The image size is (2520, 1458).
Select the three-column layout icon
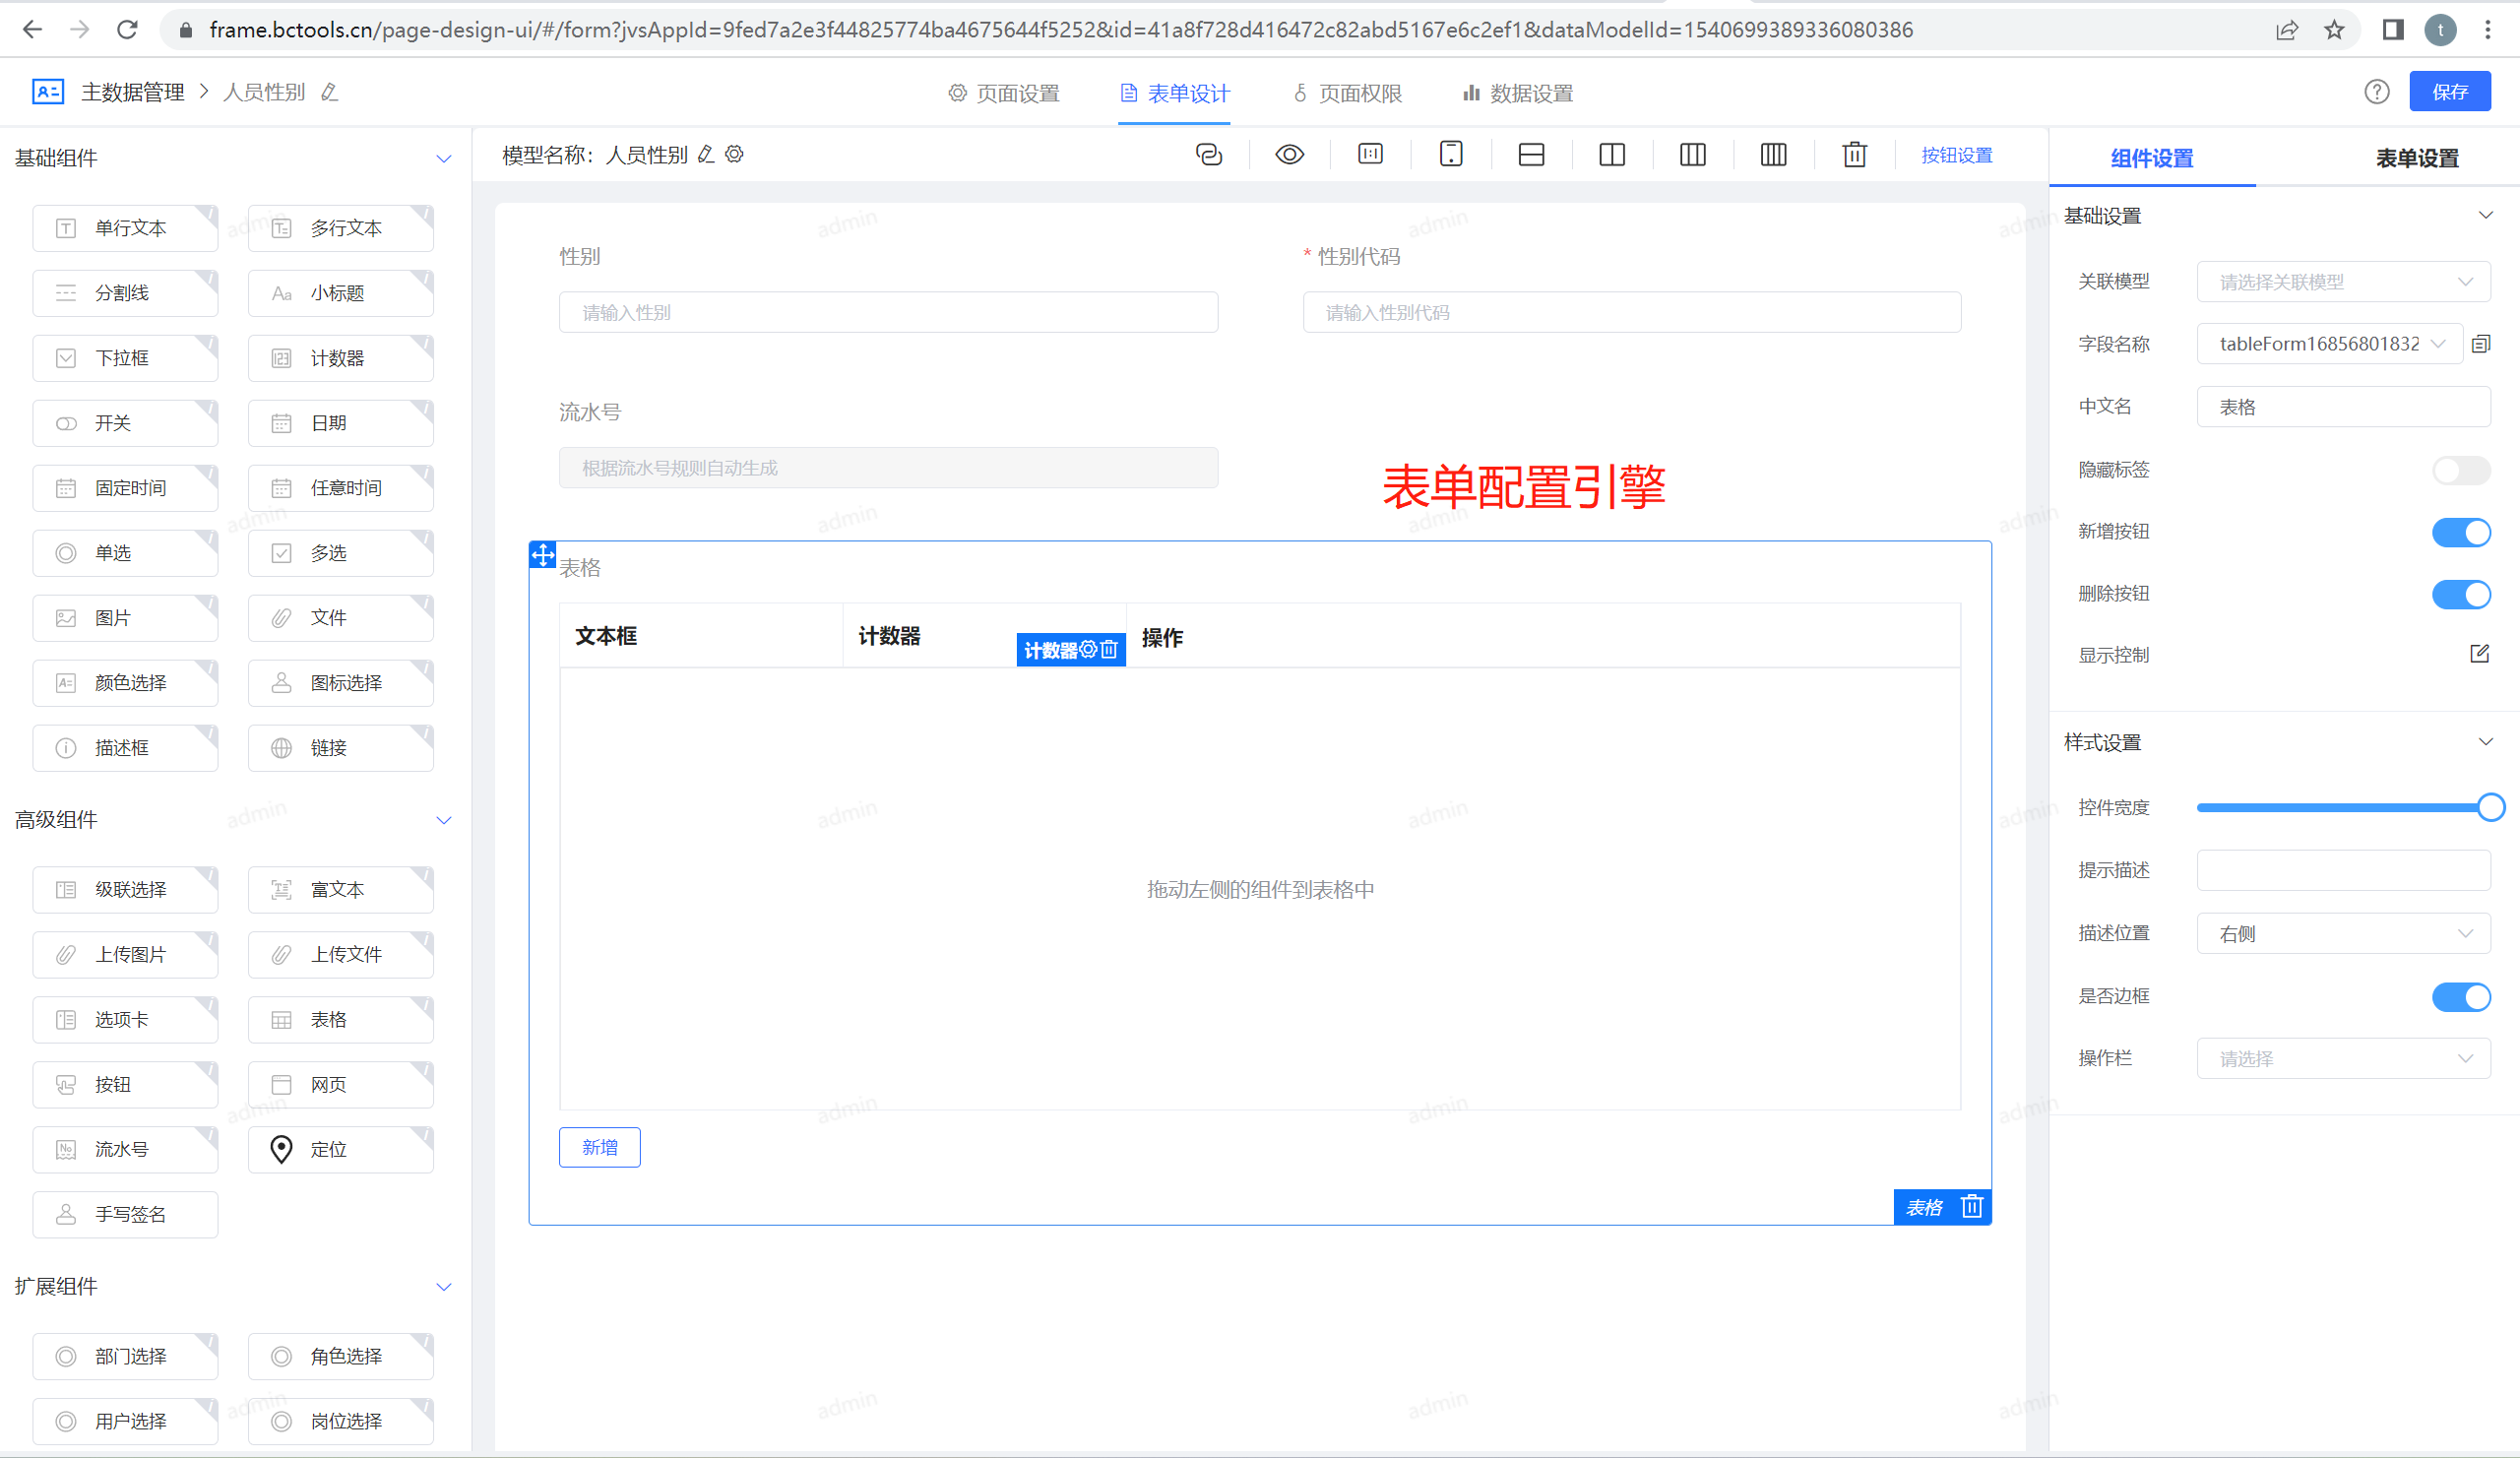1693,155
